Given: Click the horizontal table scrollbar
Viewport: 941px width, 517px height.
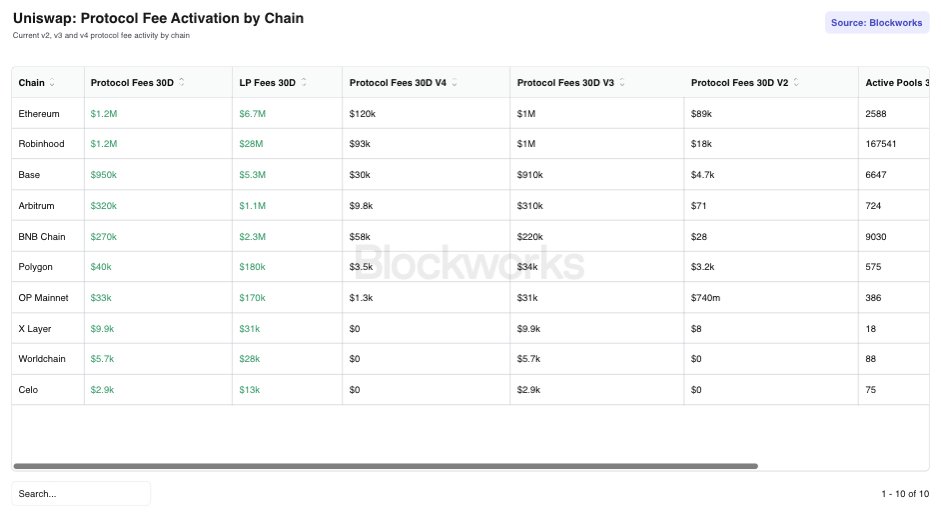Looking at the screenshot, I should click(x=385, y=466).
